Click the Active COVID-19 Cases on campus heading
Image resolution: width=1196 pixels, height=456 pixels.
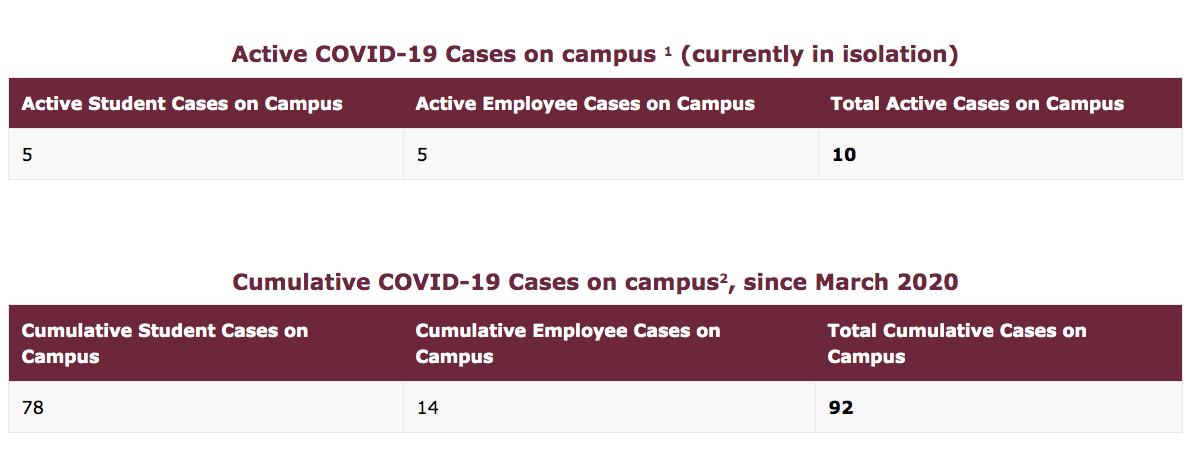[x=595, y=55]
